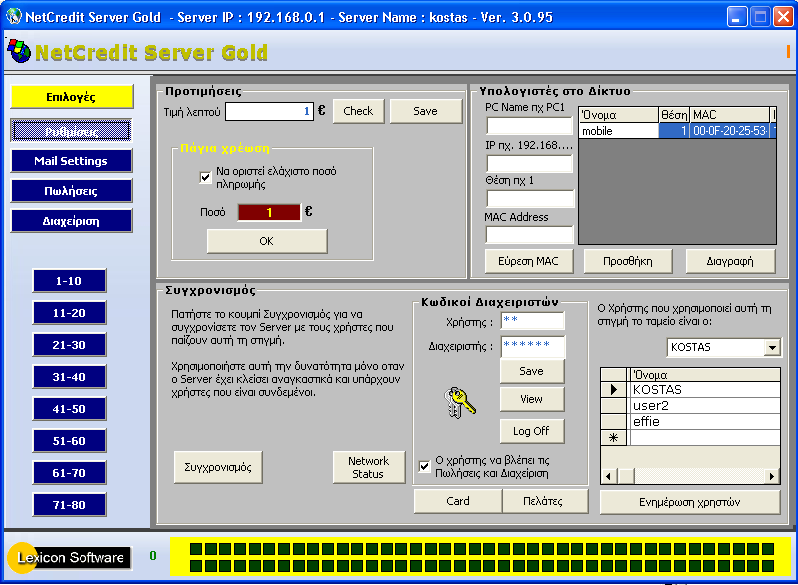The height and width of the screenshot is (585, 798).
Task: Open Mail Settings
Action: point(71,161)
